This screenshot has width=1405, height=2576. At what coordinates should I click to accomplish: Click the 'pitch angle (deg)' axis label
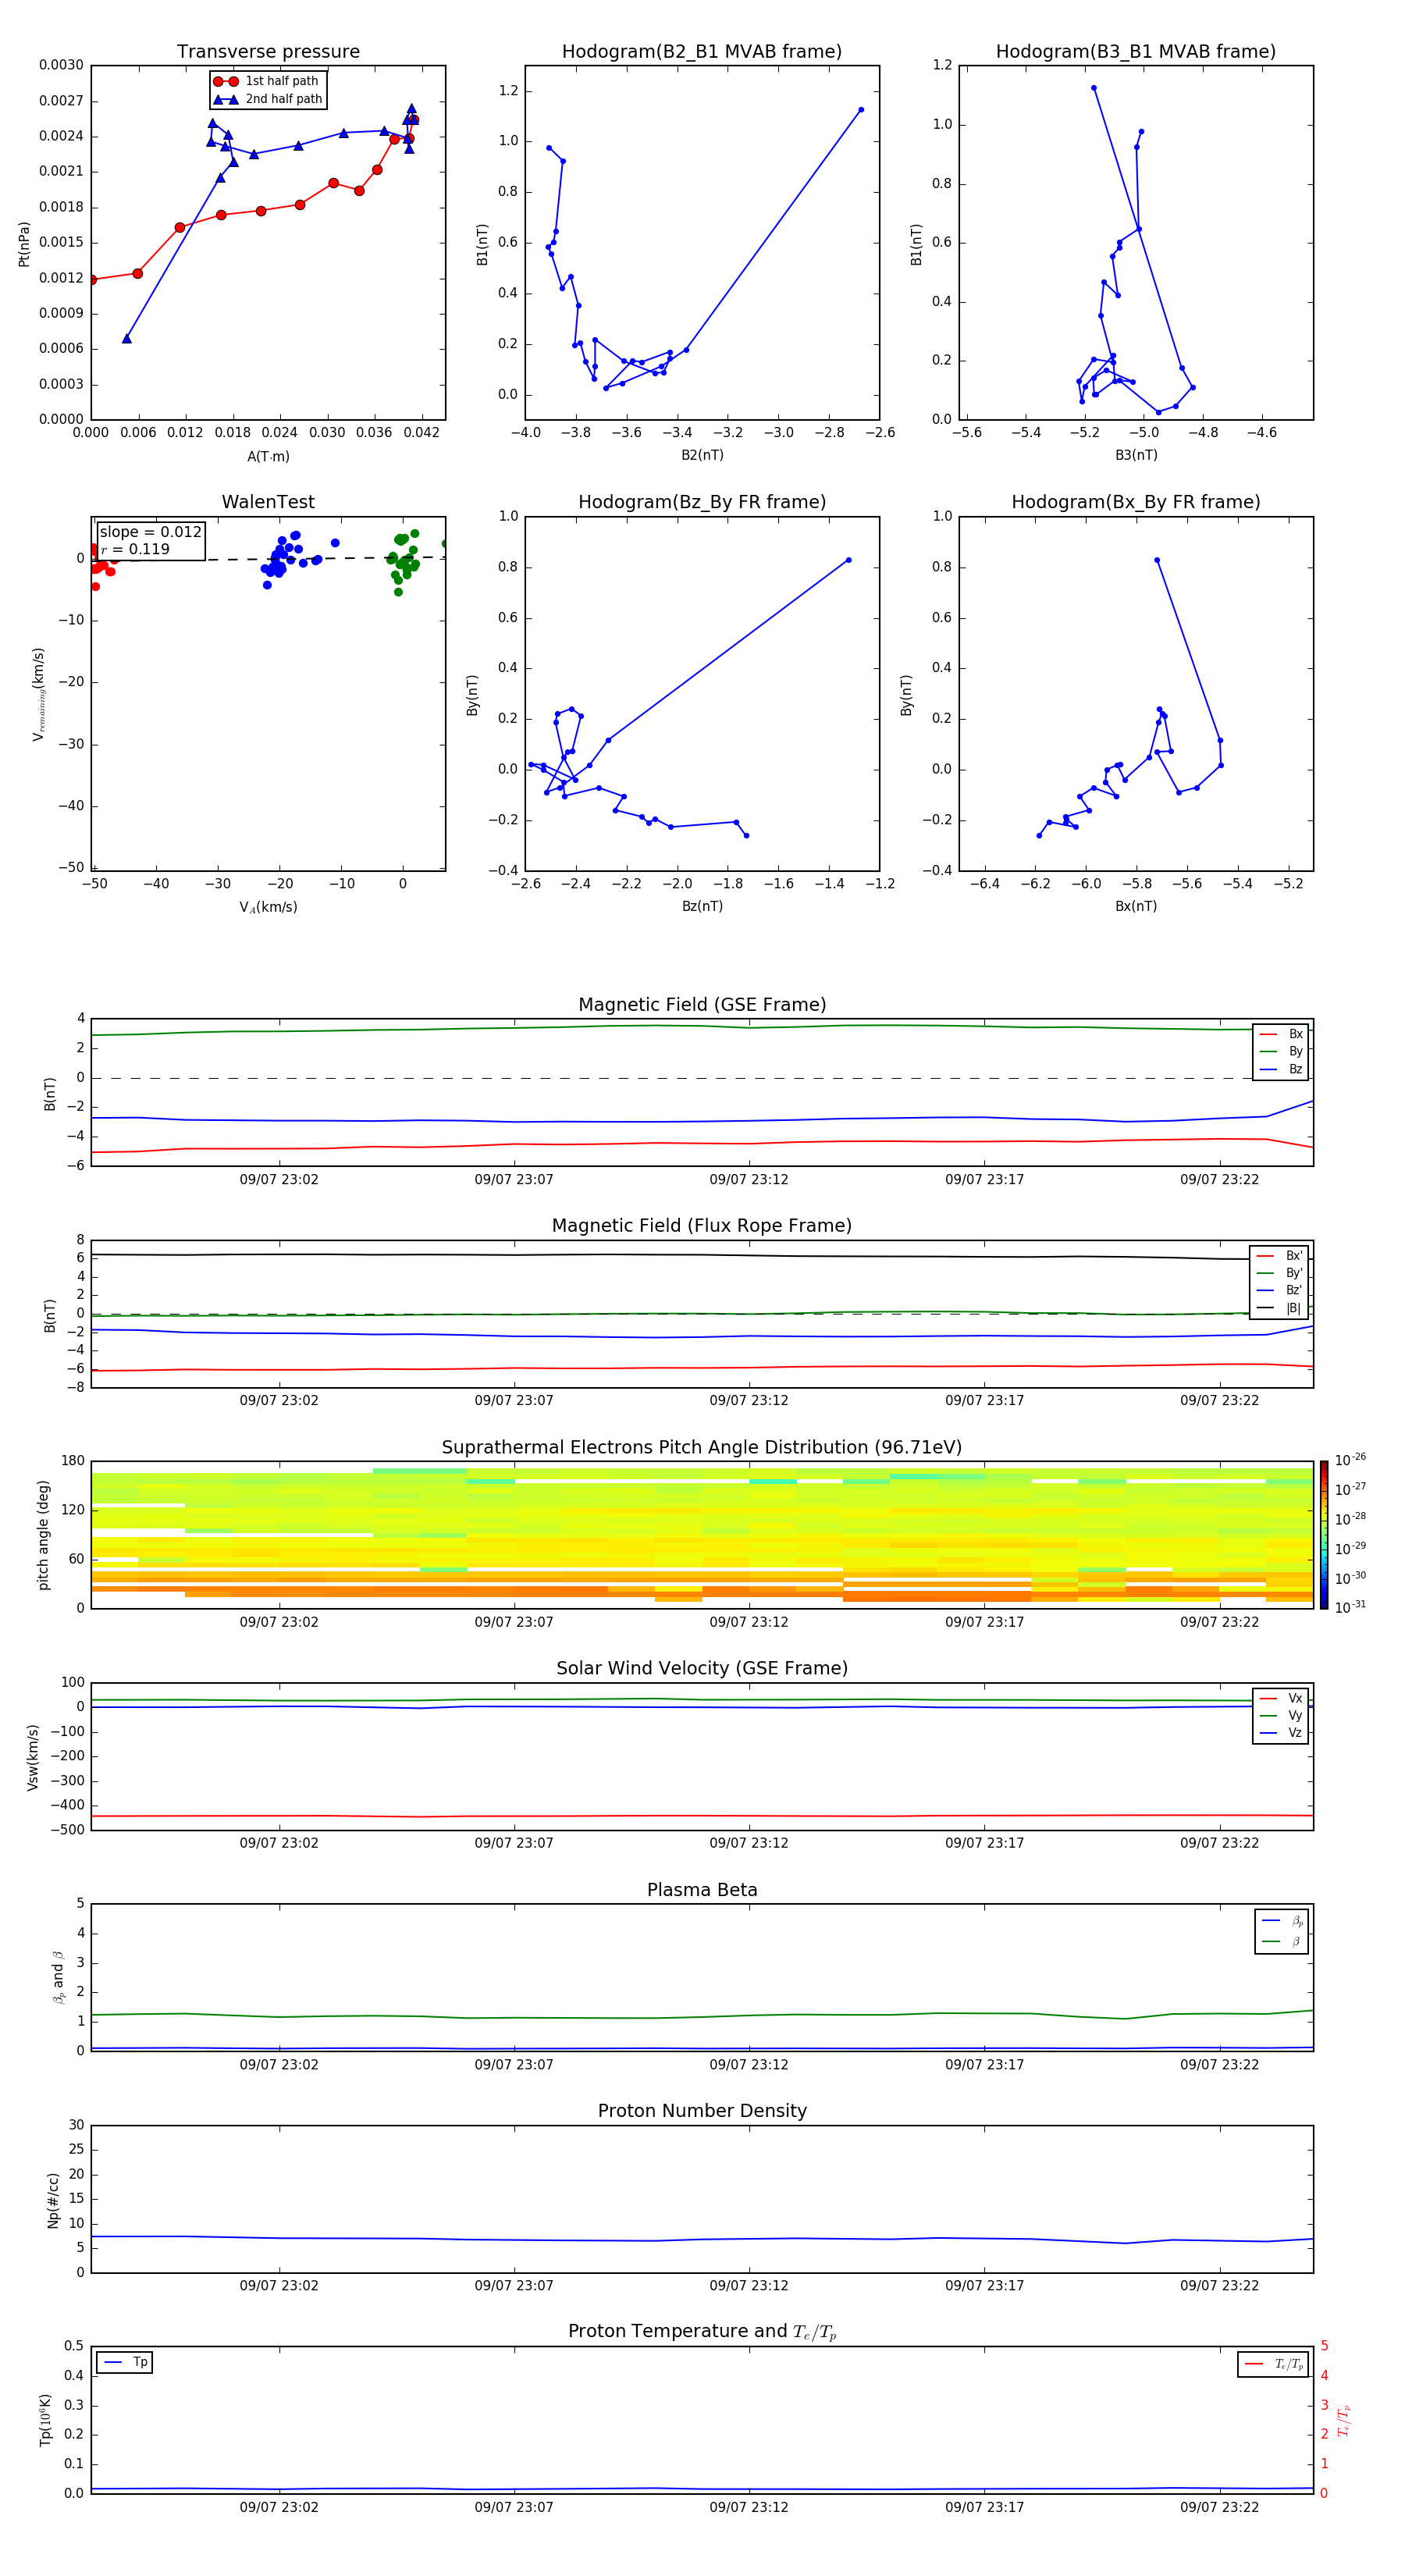[43, 1535]
